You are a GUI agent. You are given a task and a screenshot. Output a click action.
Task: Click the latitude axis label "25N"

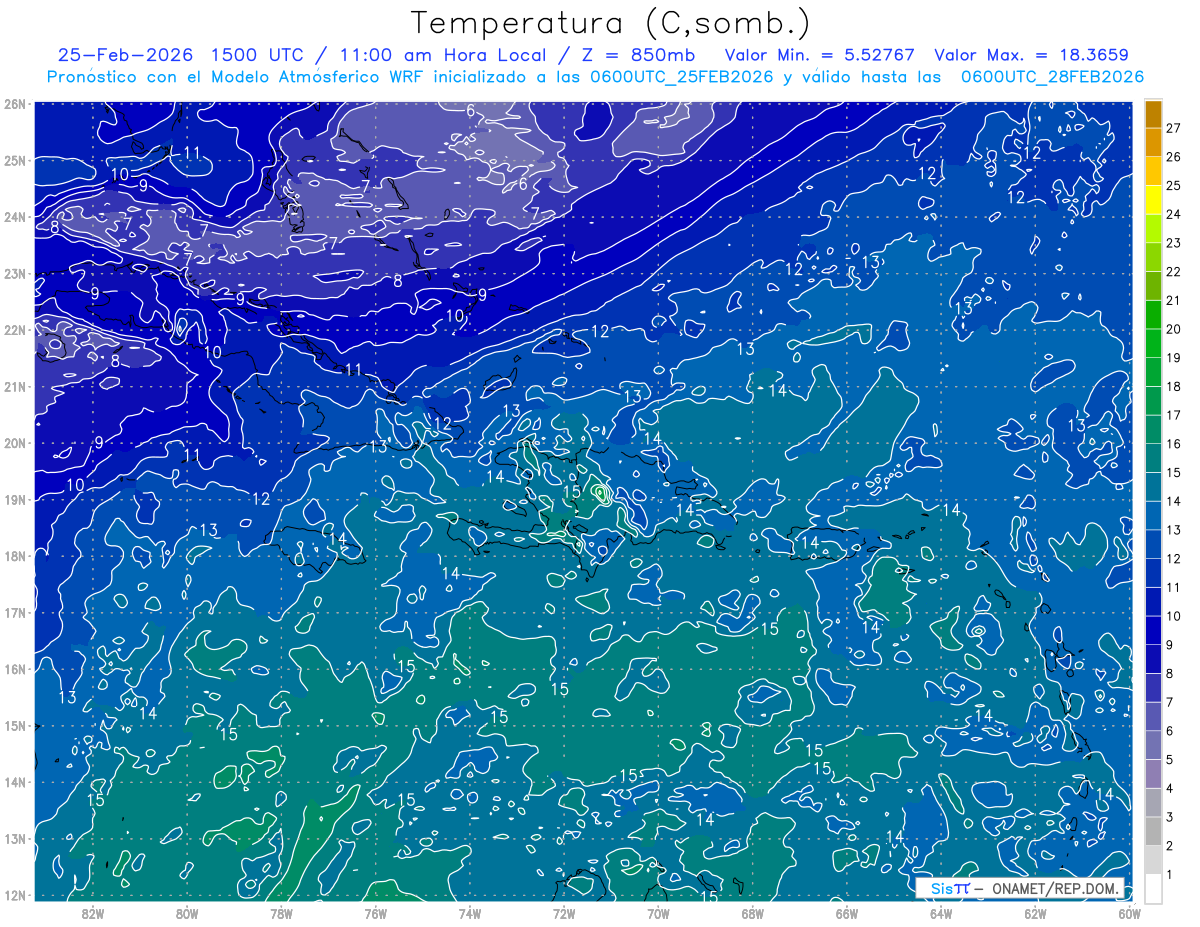pos(14,160)
